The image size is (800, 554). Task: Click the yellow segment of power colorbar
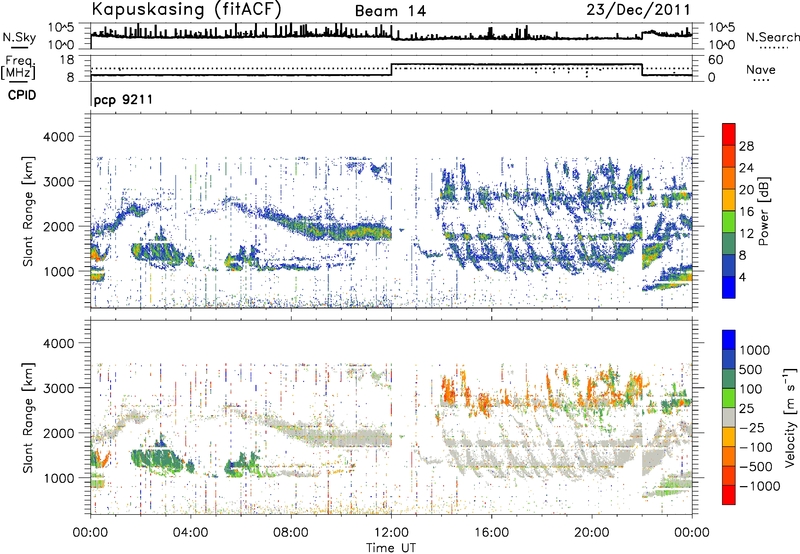pyautogui.click(x=729, y=200)
